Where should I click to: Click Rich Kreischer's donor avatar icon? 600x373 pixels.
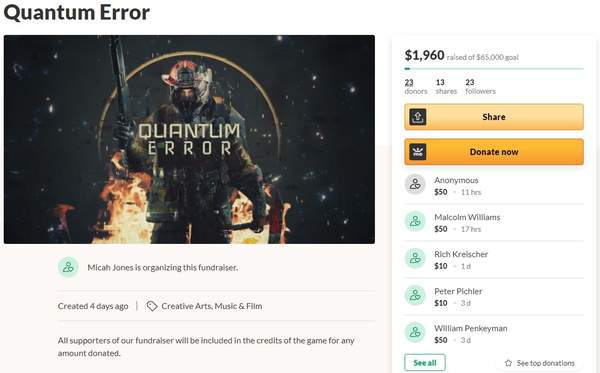click(415, 258)
